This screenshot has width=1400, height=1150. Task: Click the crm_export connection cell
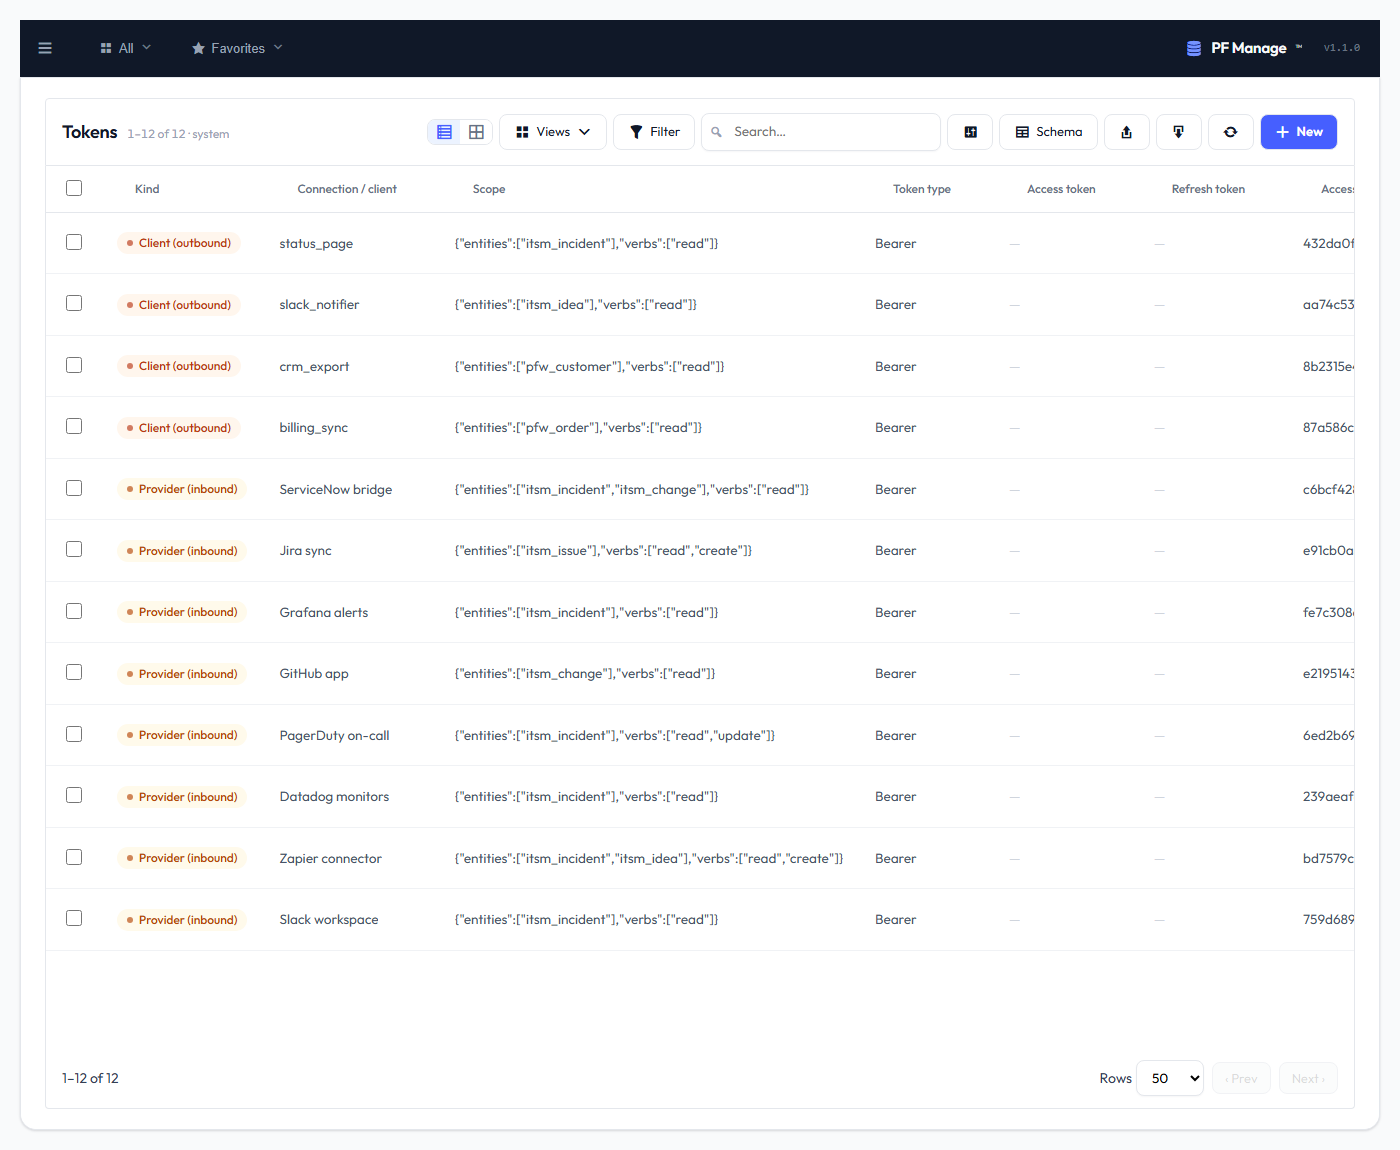click(314, 367)
